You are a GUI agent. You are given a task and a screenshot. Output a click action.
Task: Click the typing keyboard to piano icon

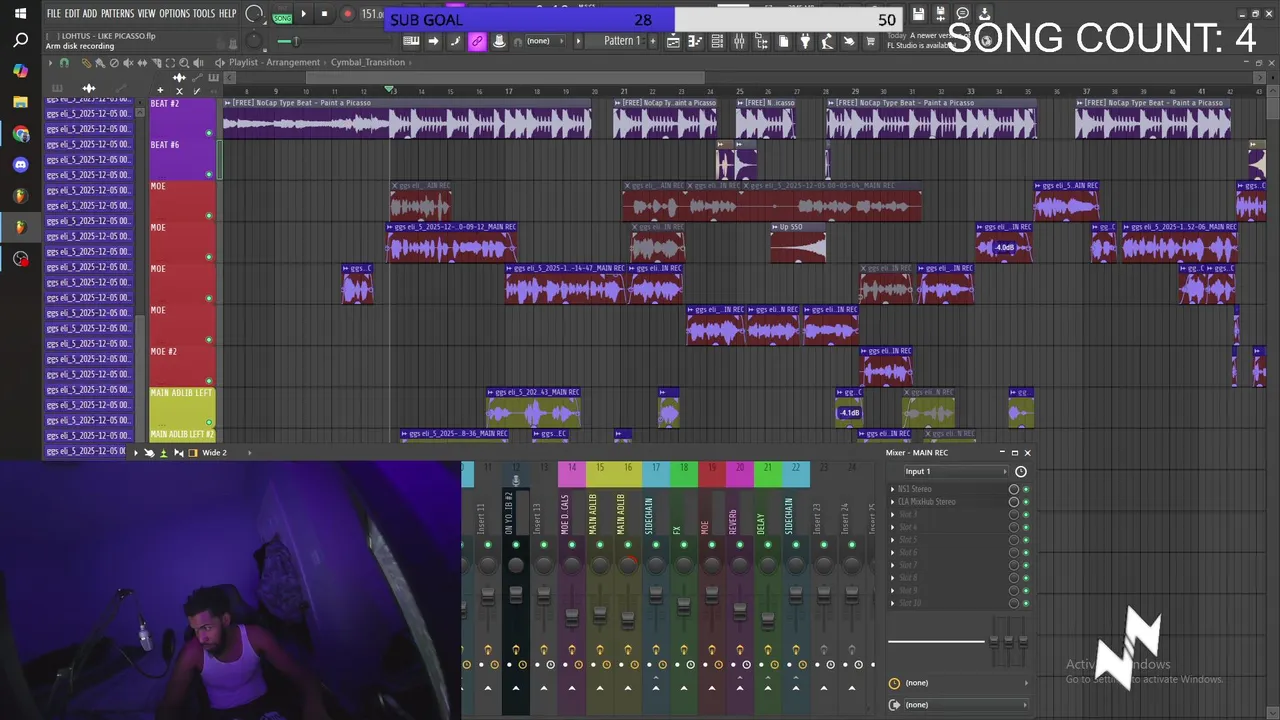(x=411, y=41)
